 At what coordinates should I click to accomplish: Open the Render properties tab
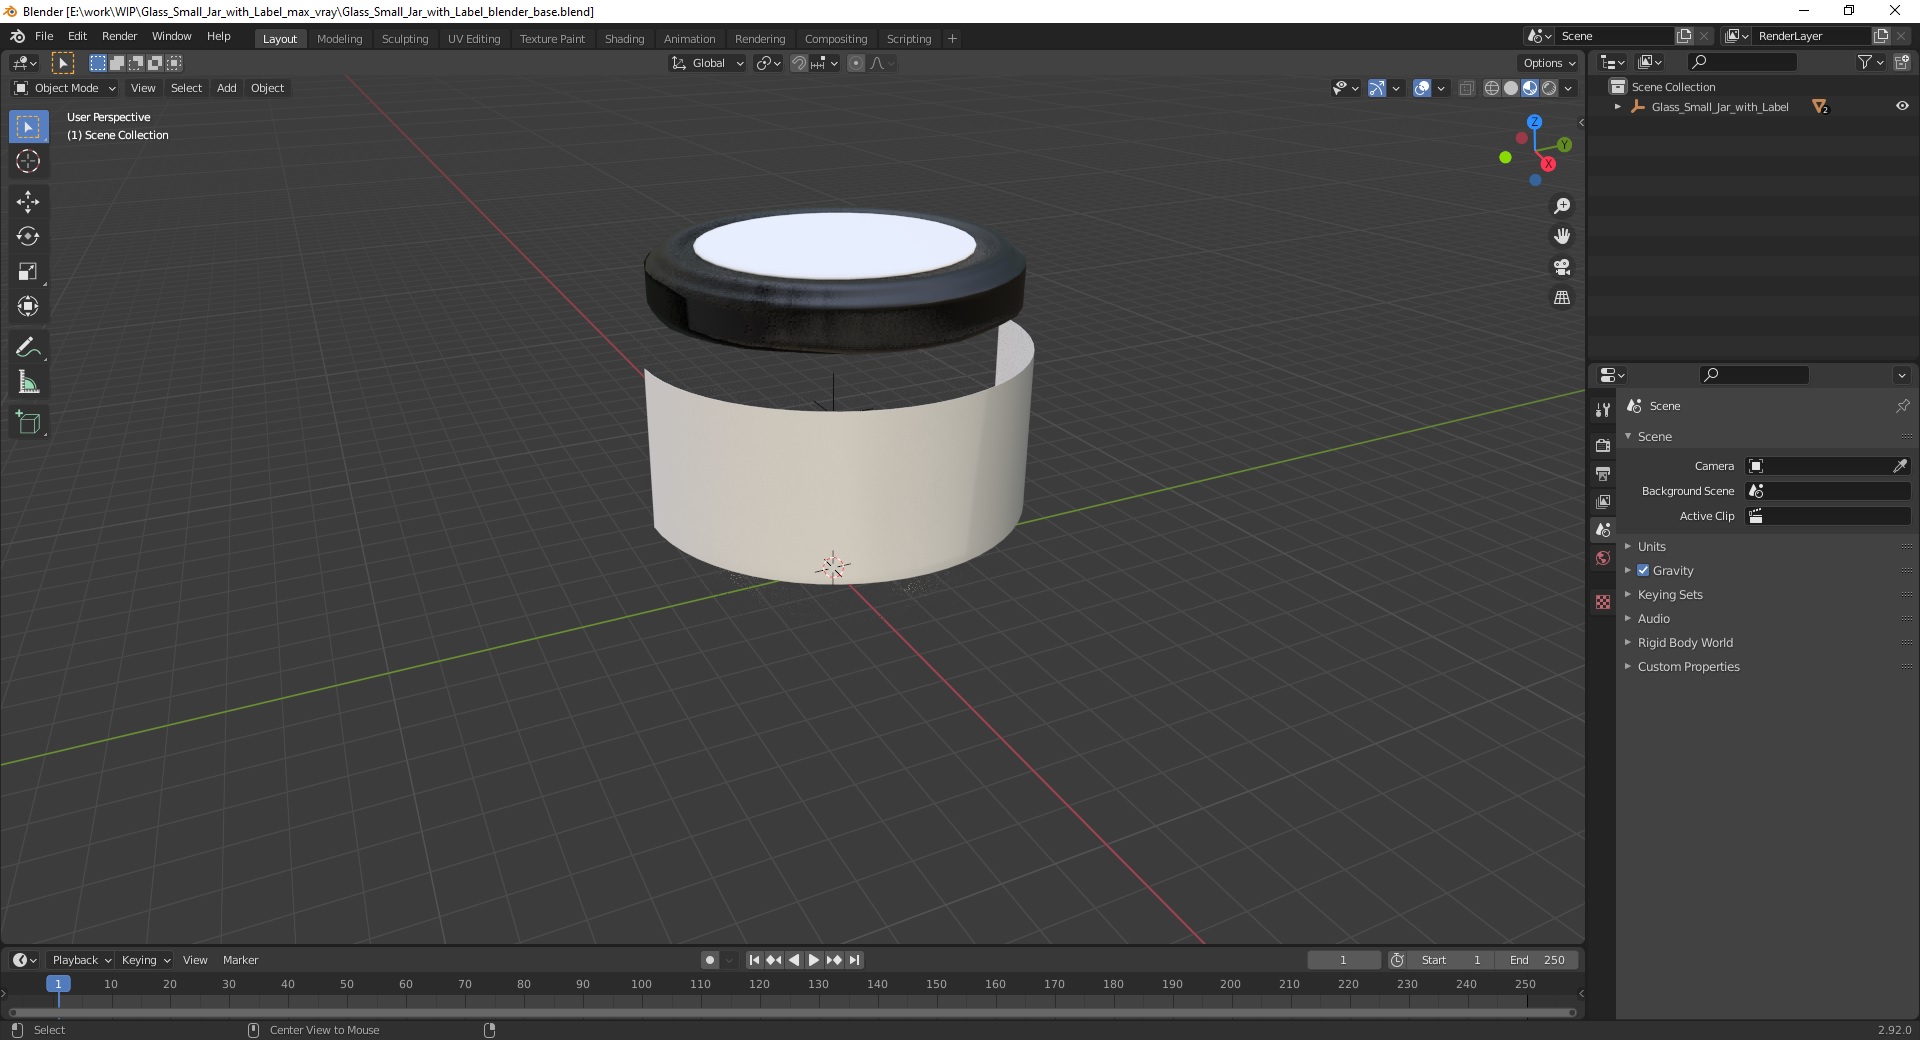pyautogui.click(x=1603, y=445)
